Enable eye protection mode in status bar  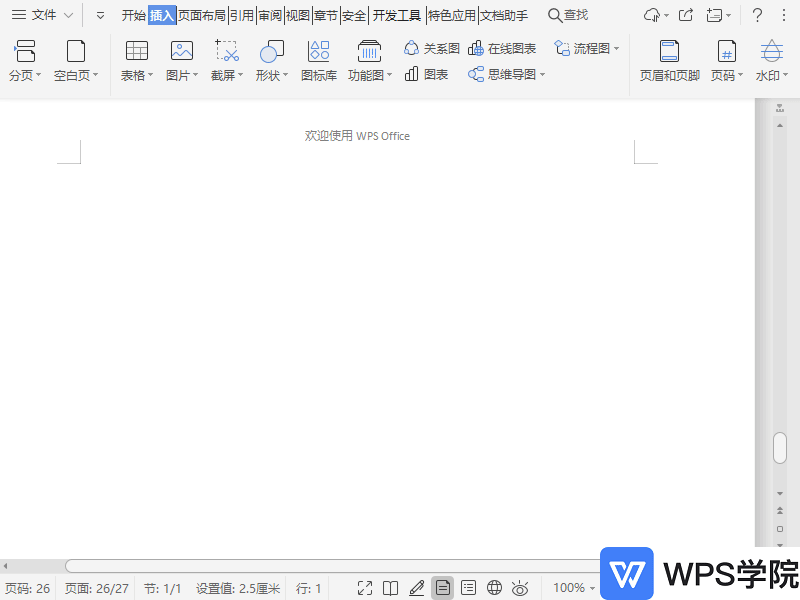point(520,588)
